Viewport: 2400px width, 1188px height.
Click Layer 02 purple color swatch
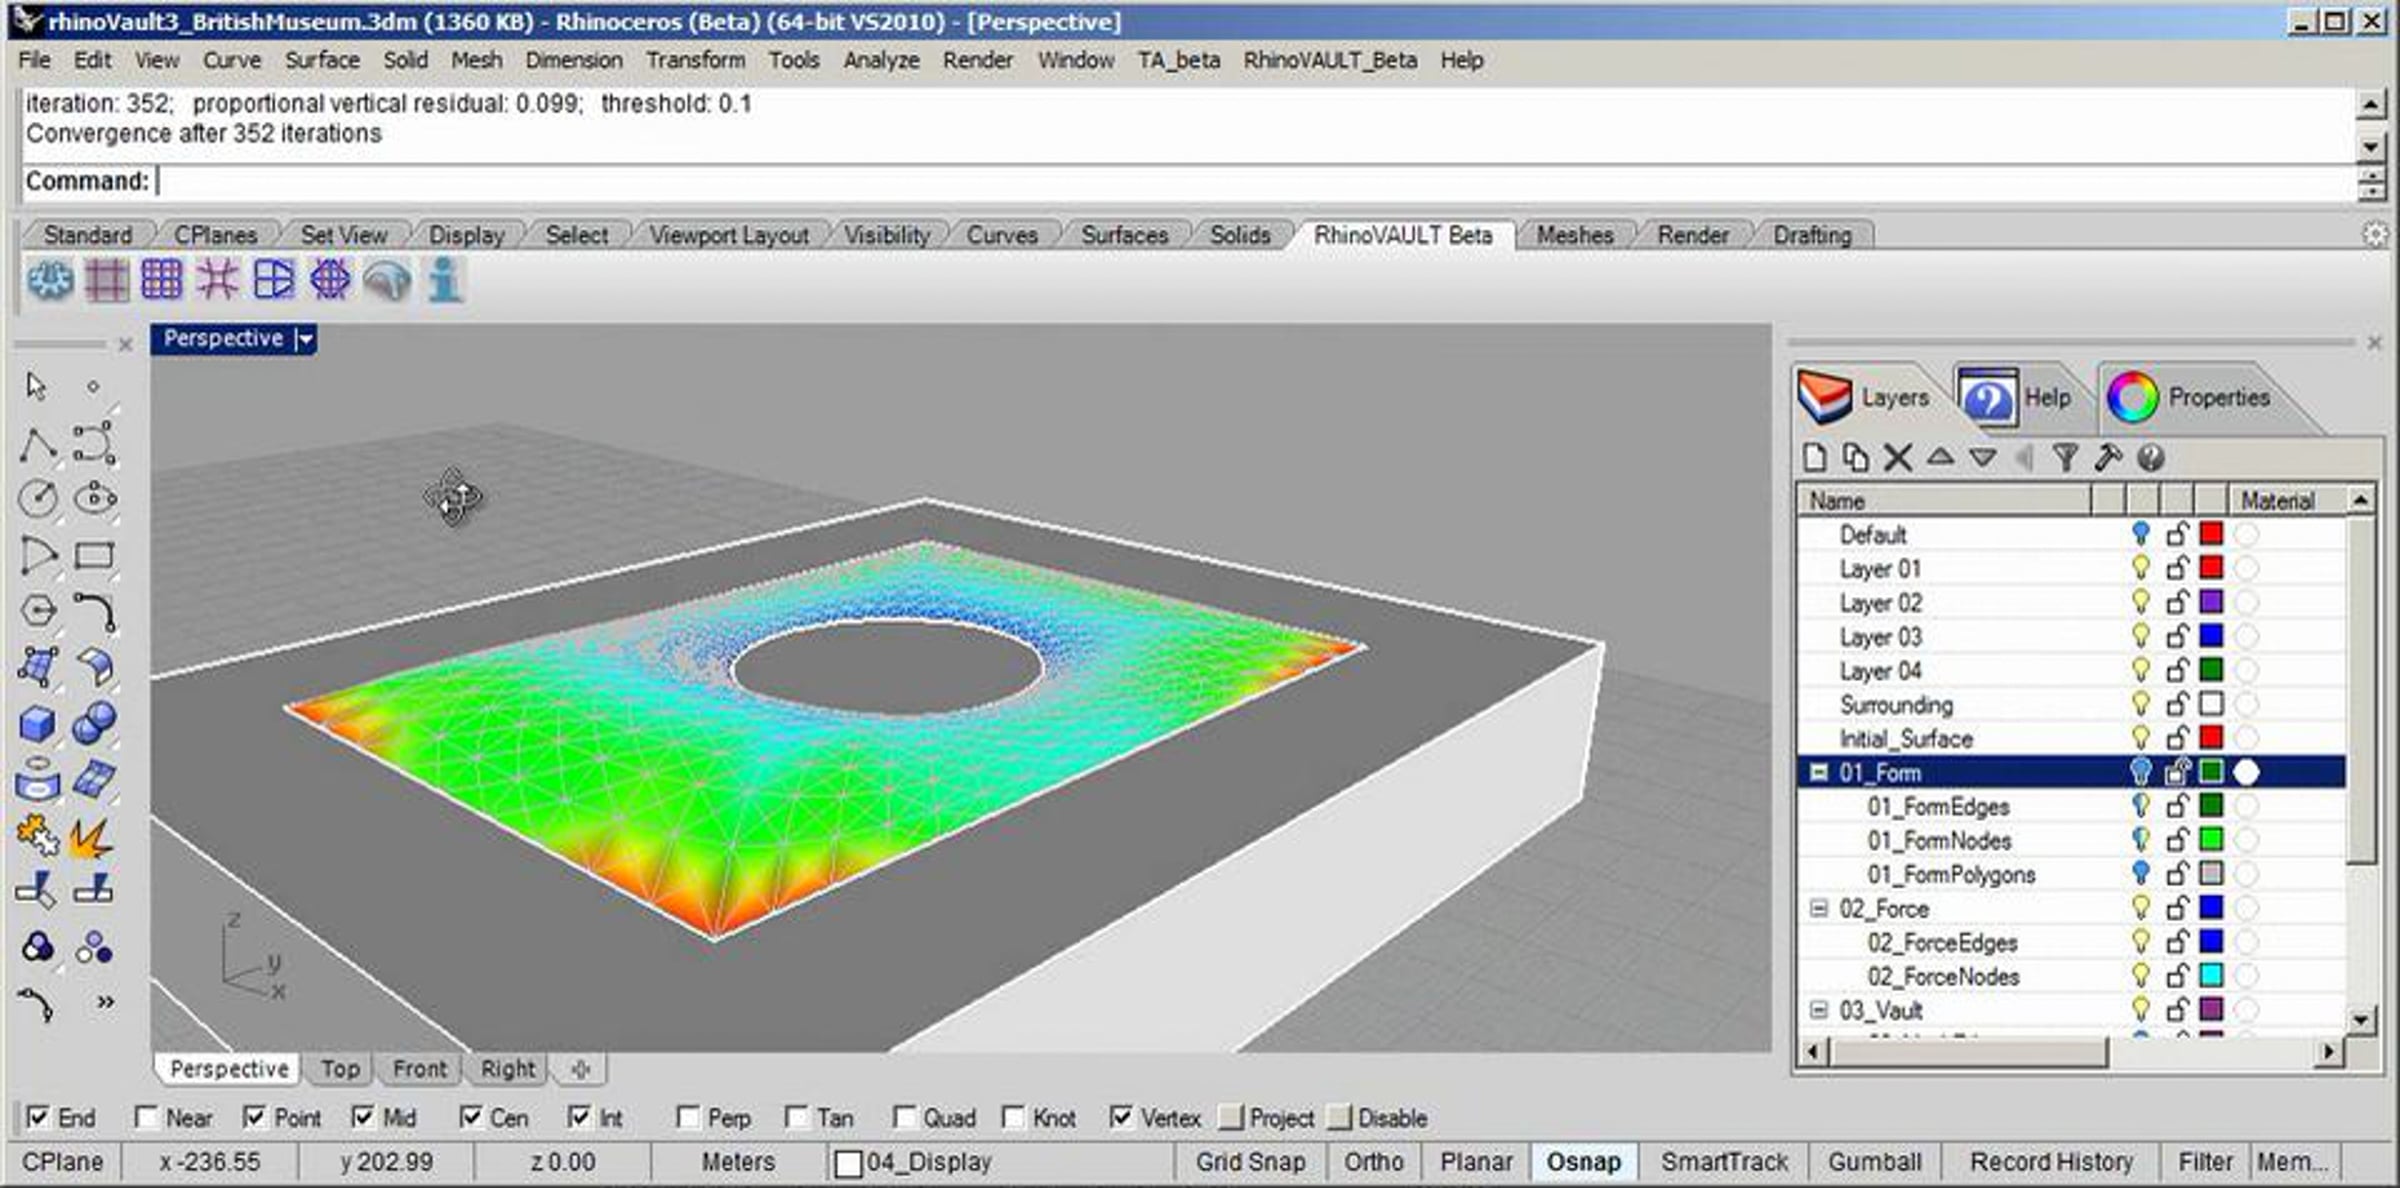(2211, 602)
